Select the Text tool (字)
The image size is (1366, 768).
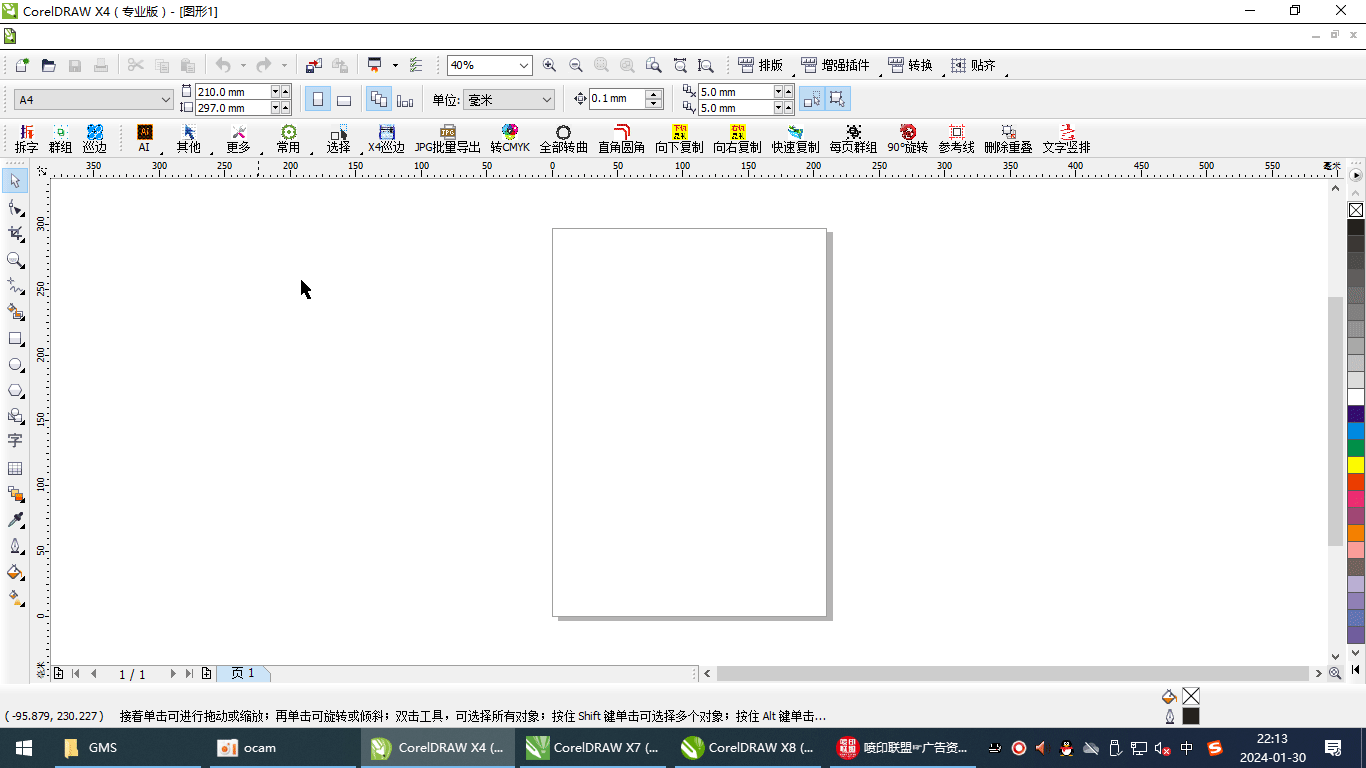(15, 441)
